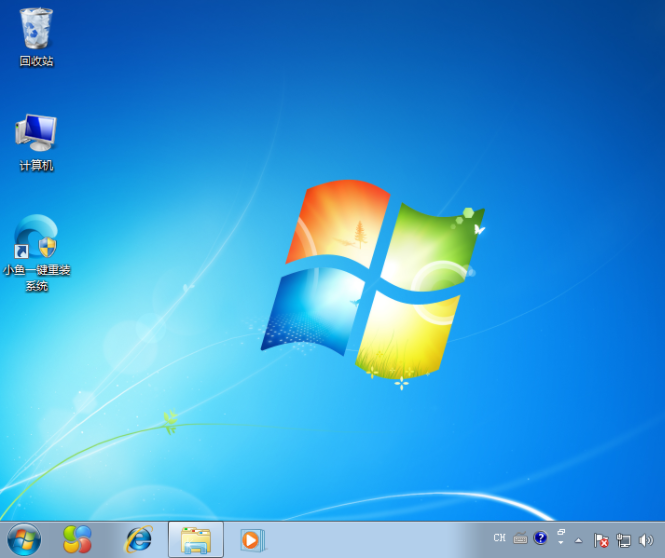Click the network connection tray icon

point(624,540)
